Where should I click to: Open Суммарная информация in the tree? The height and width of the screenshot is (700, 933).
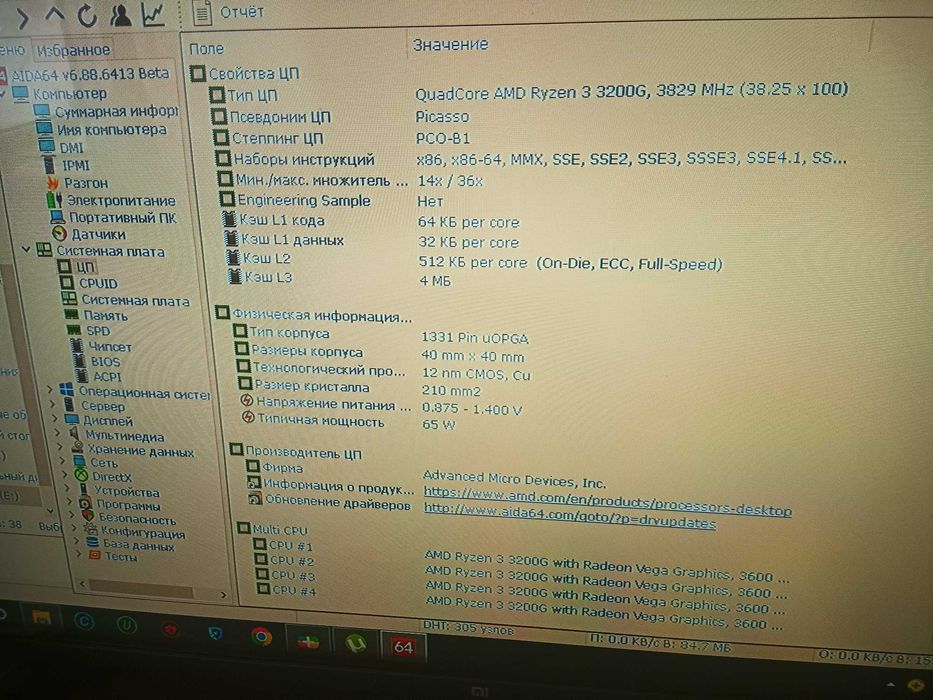pyautogui.click(x=106, y=111)
